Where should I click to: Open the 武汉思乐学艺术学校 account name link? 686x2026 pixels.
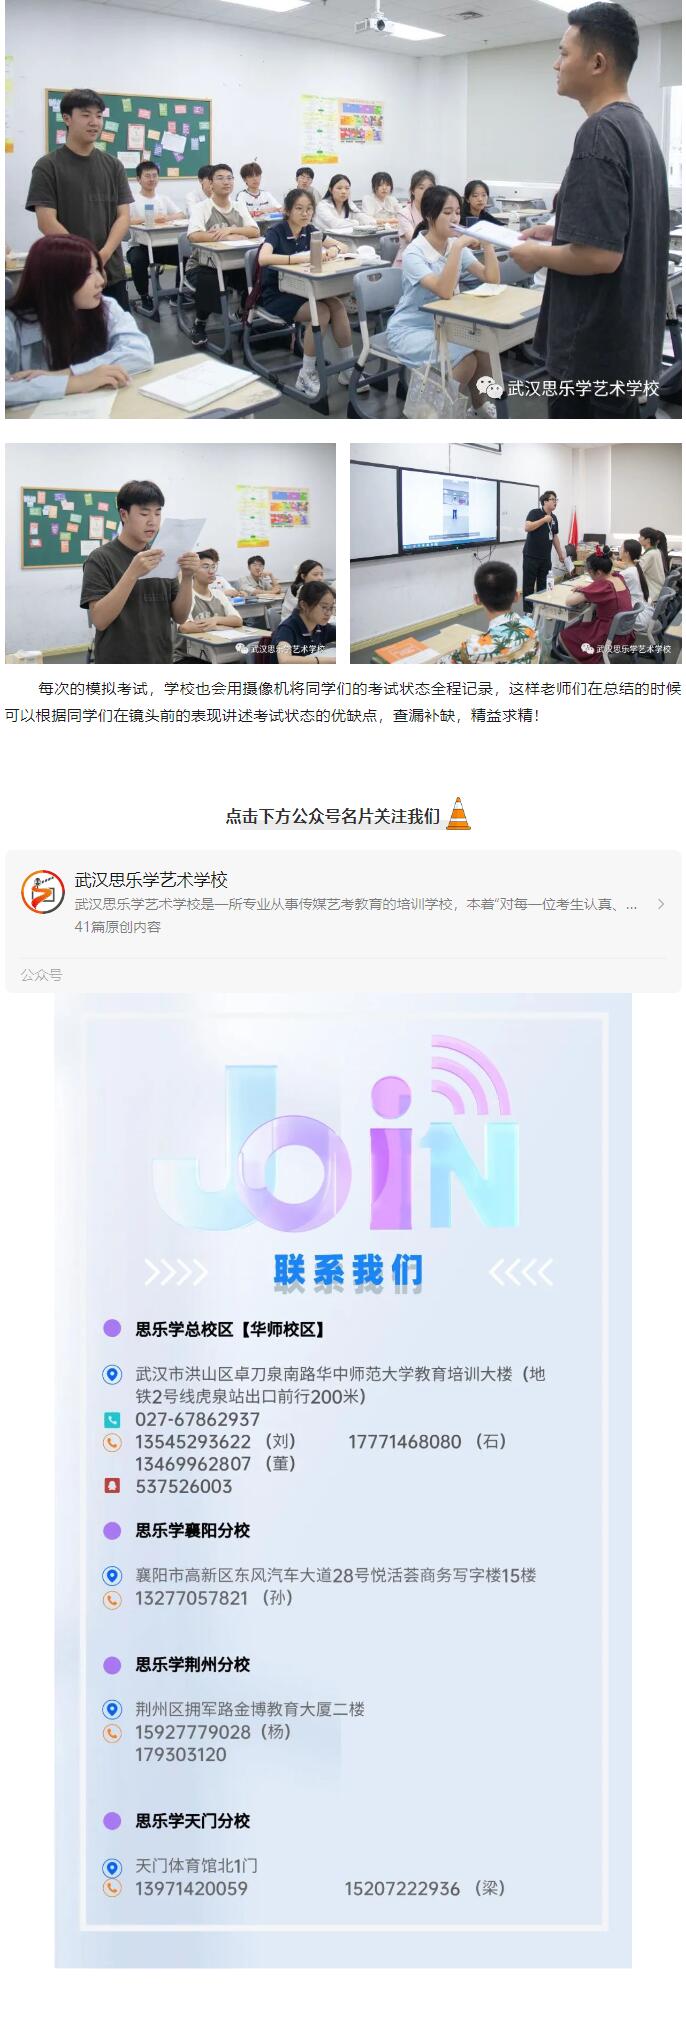pyautogui.click(x=152, y=880)
